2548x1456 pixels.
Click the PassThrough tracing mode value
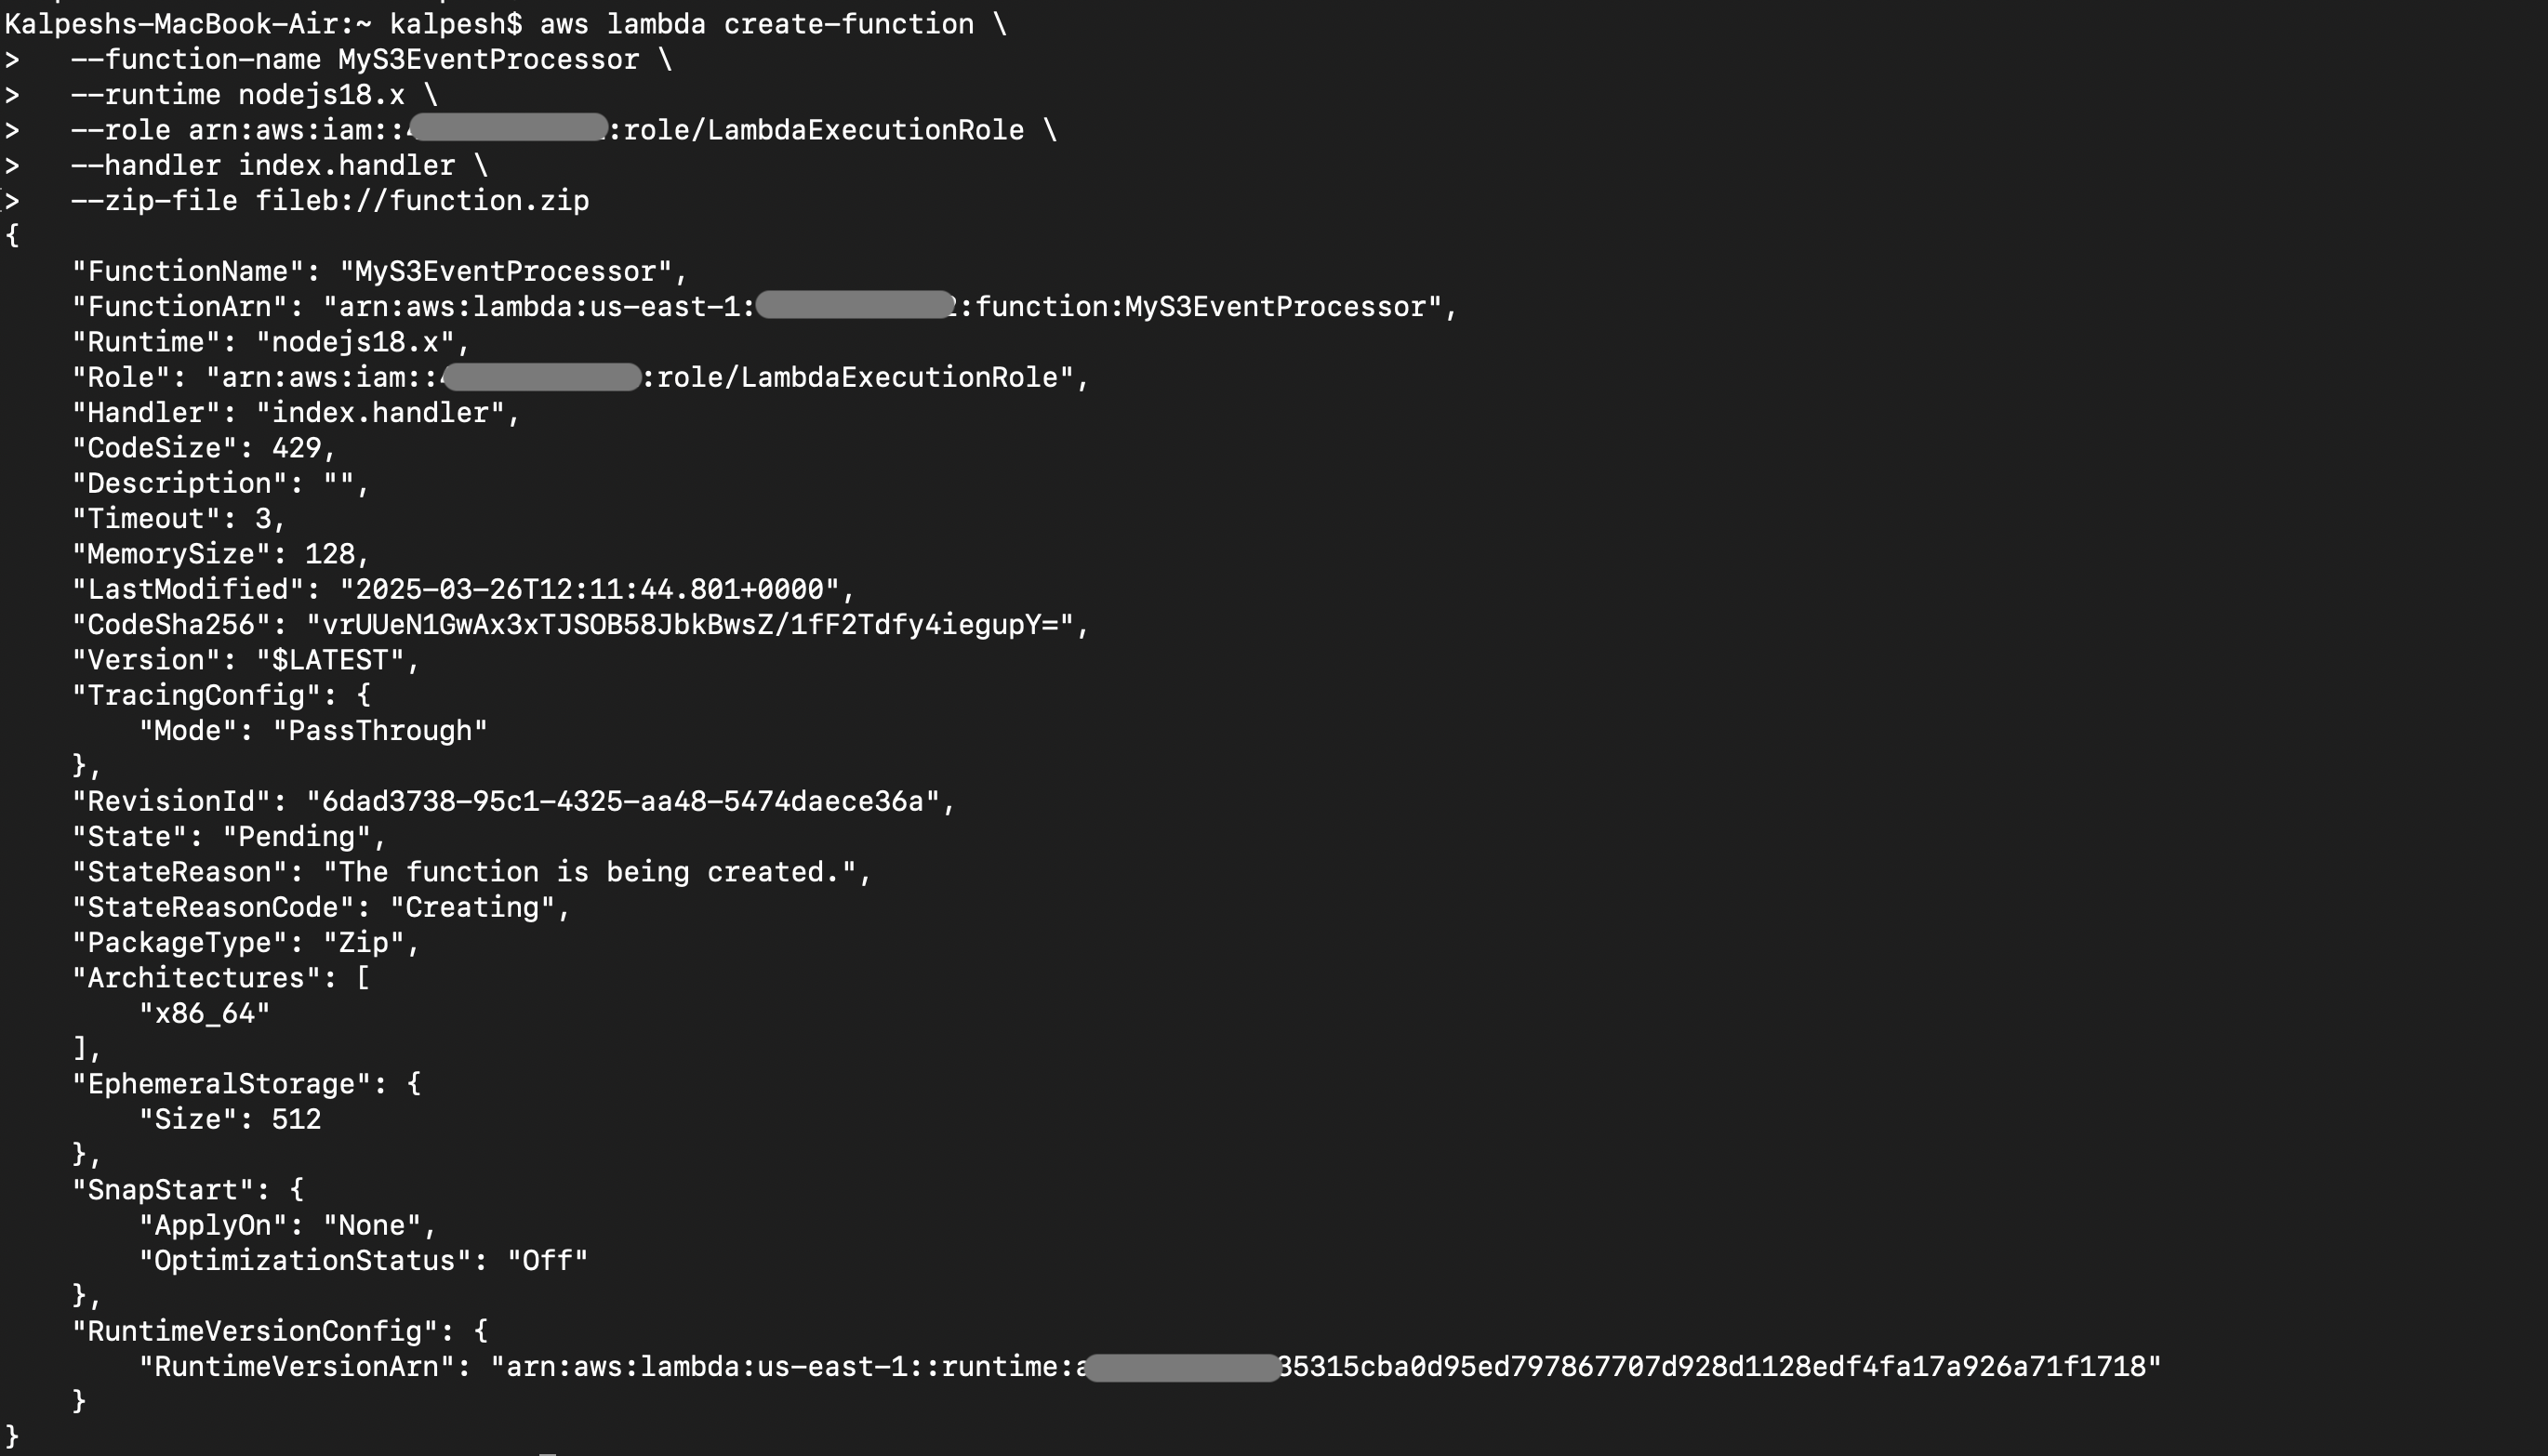coord(380,731)
